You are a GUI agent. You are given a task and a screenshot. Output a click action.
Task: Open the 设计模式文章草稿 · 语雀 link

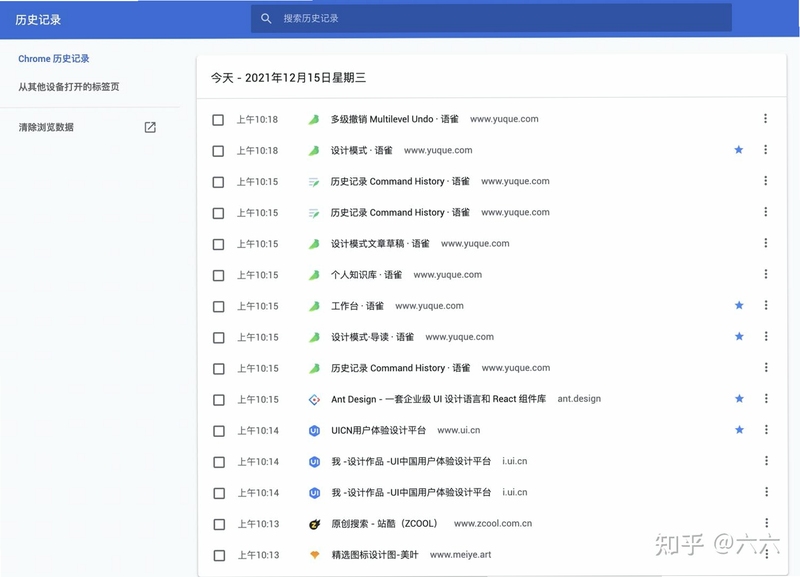(x=380, y=243)
